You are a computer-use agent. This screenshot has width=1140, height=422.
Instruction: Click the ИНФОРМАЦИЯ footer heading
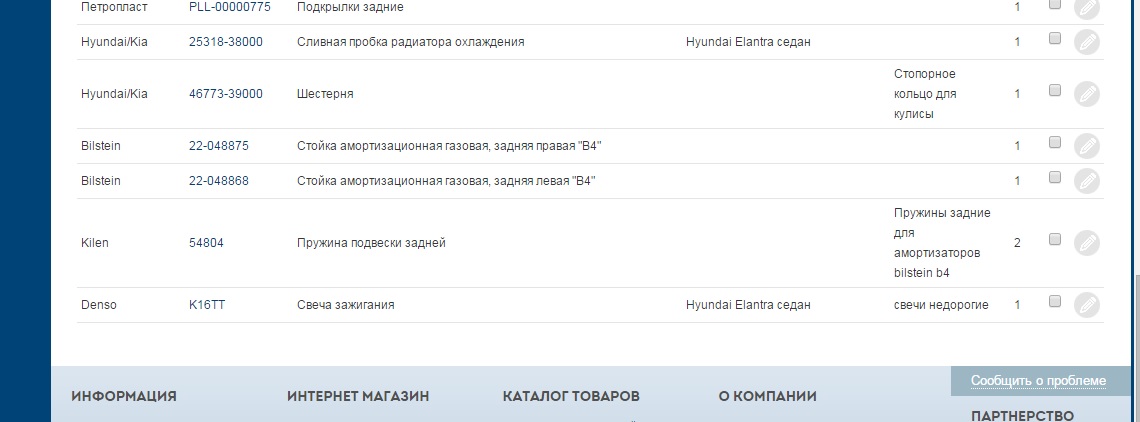pyautogui.click(x=124, y=397)
